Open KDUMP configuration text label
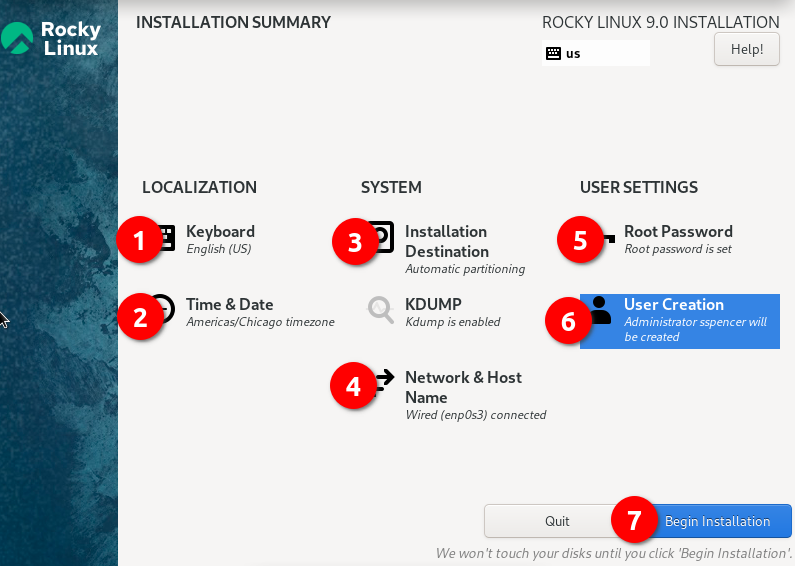The height and width of the screenshot is (566, 795). coord(433,304)
